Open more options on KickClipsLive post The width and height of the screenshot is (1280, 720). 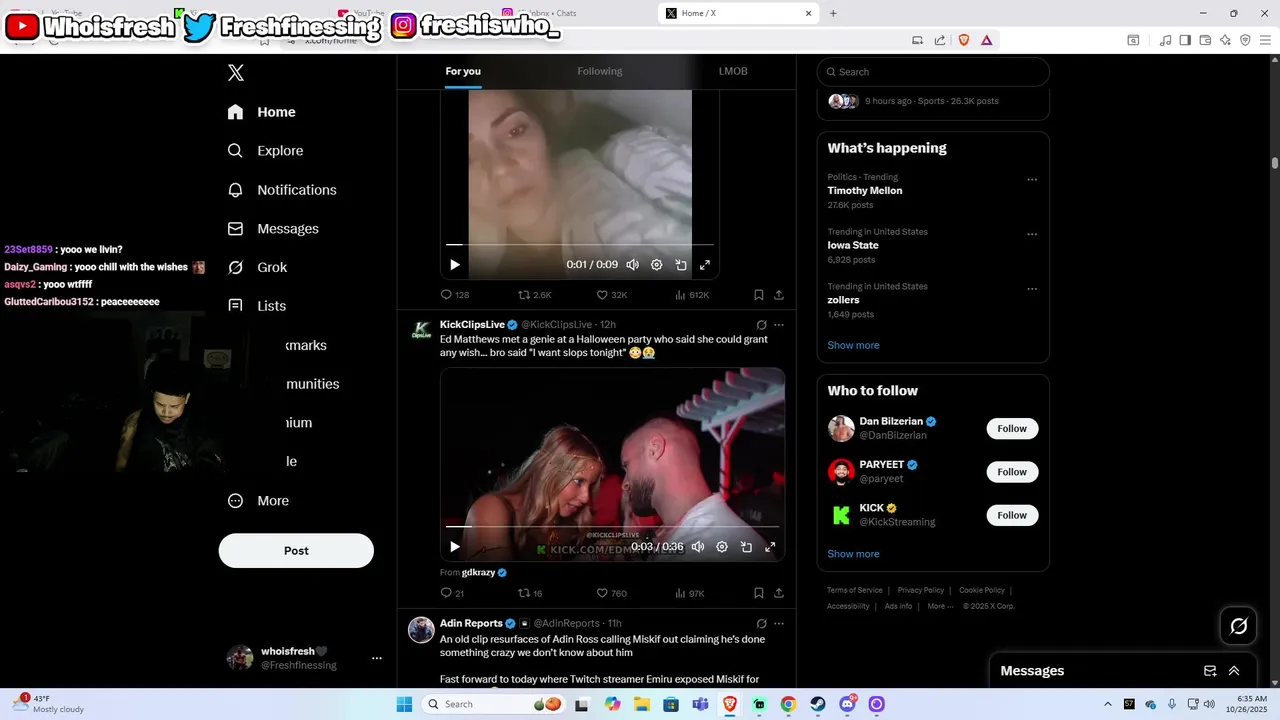point(779,325)
